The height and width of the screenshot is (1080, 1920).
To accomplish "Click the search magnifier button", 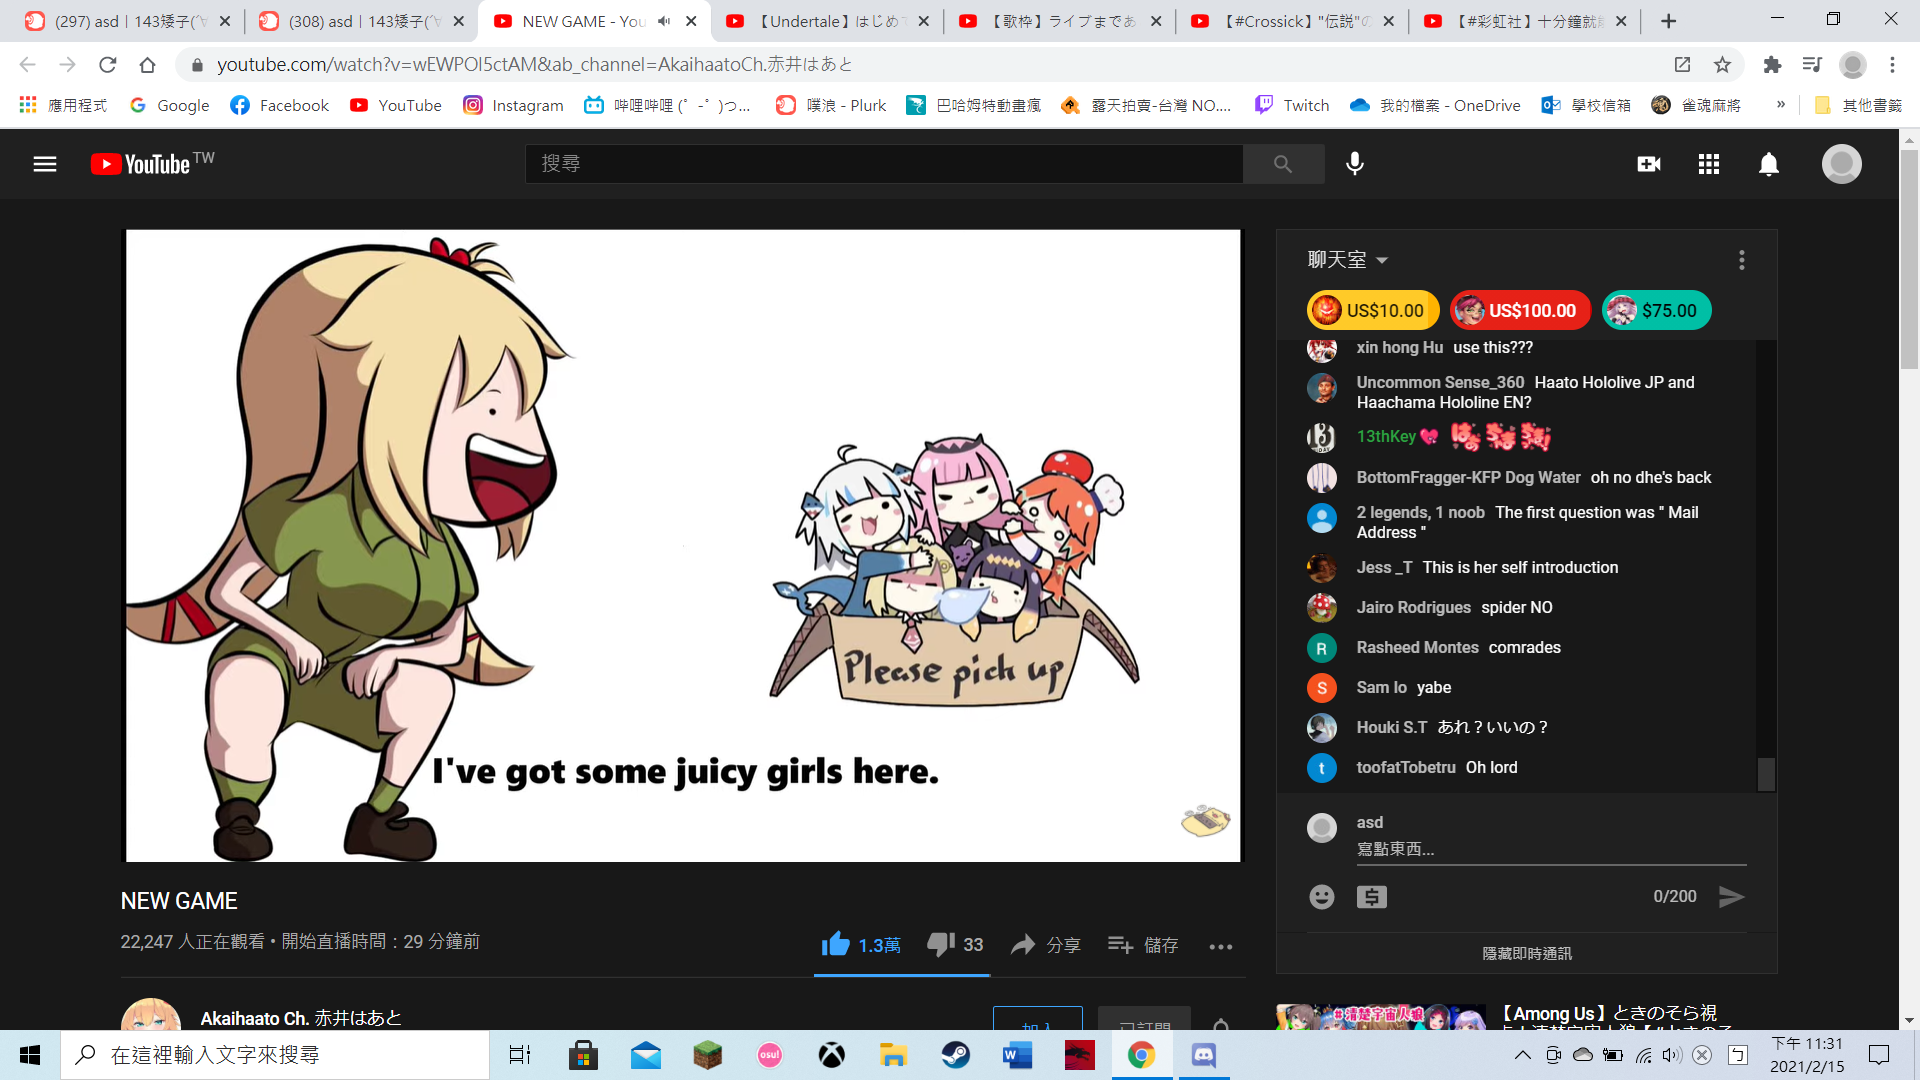I will tap(1283, 164).
